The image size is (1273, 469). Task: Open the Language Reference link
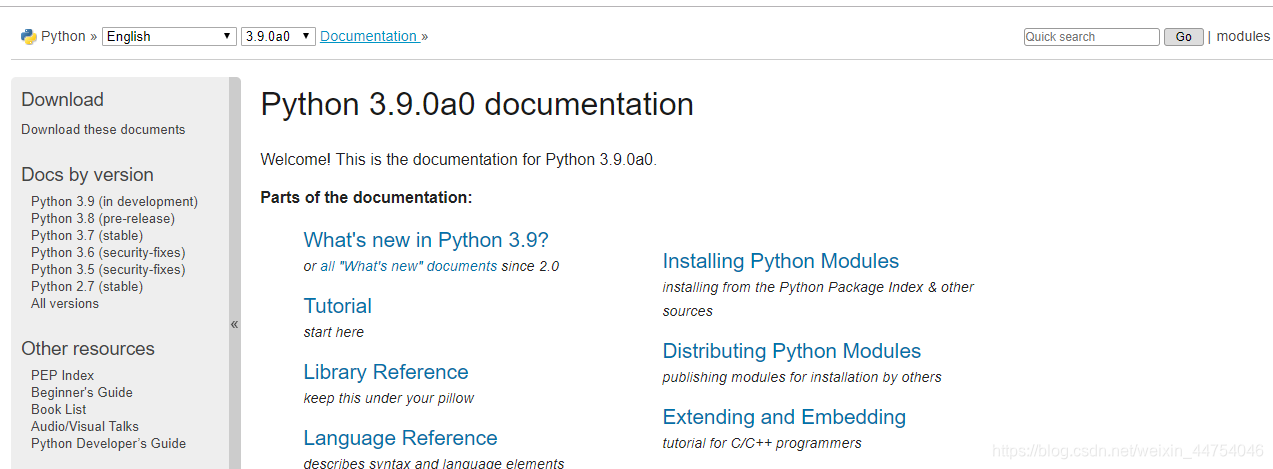pos(400,438)
